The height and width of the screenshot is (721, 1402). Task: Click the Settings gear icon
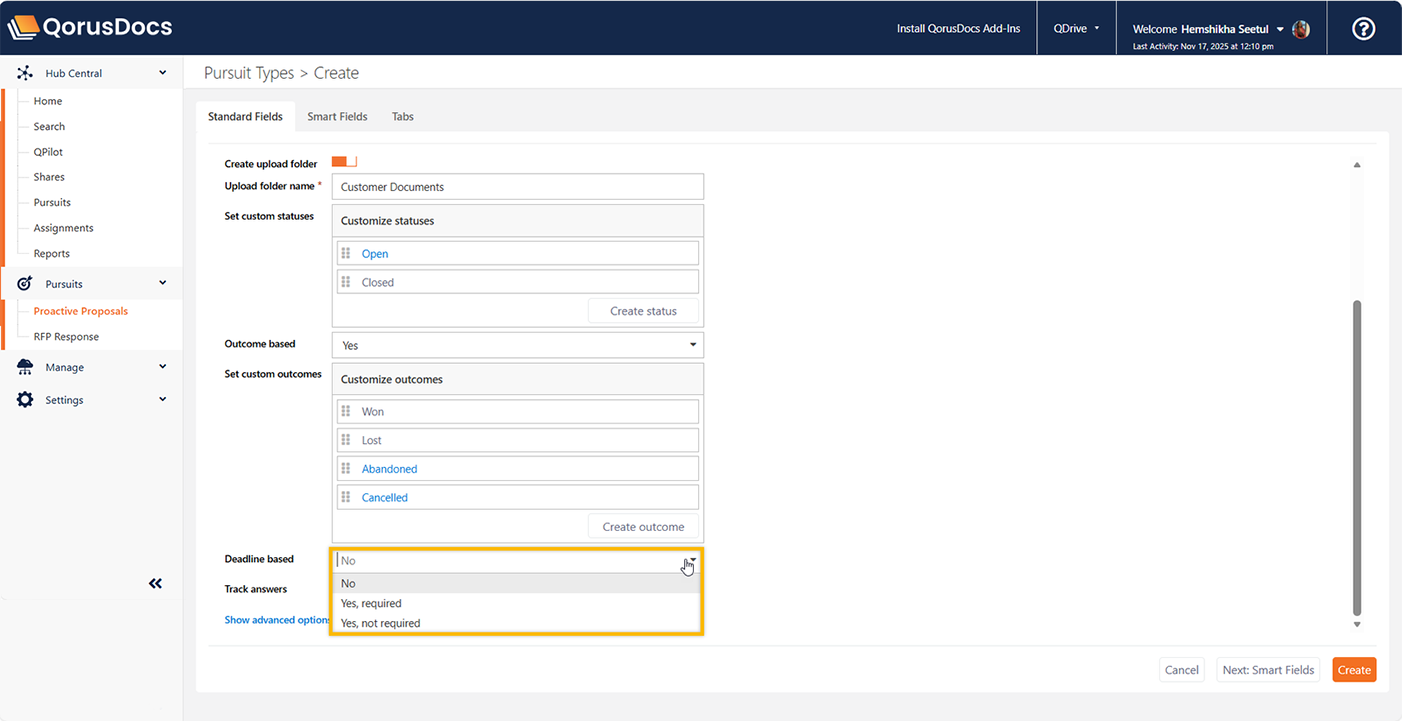point(25,400)
